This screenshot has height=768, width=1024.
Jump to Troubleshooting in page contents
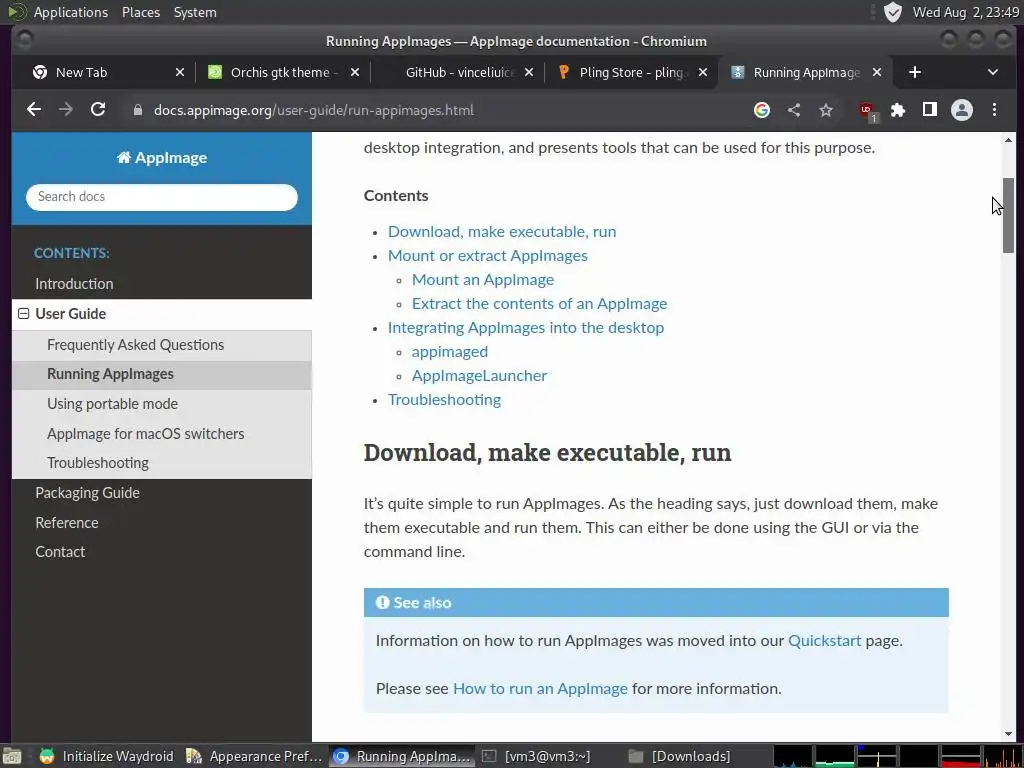click(444, 400)
